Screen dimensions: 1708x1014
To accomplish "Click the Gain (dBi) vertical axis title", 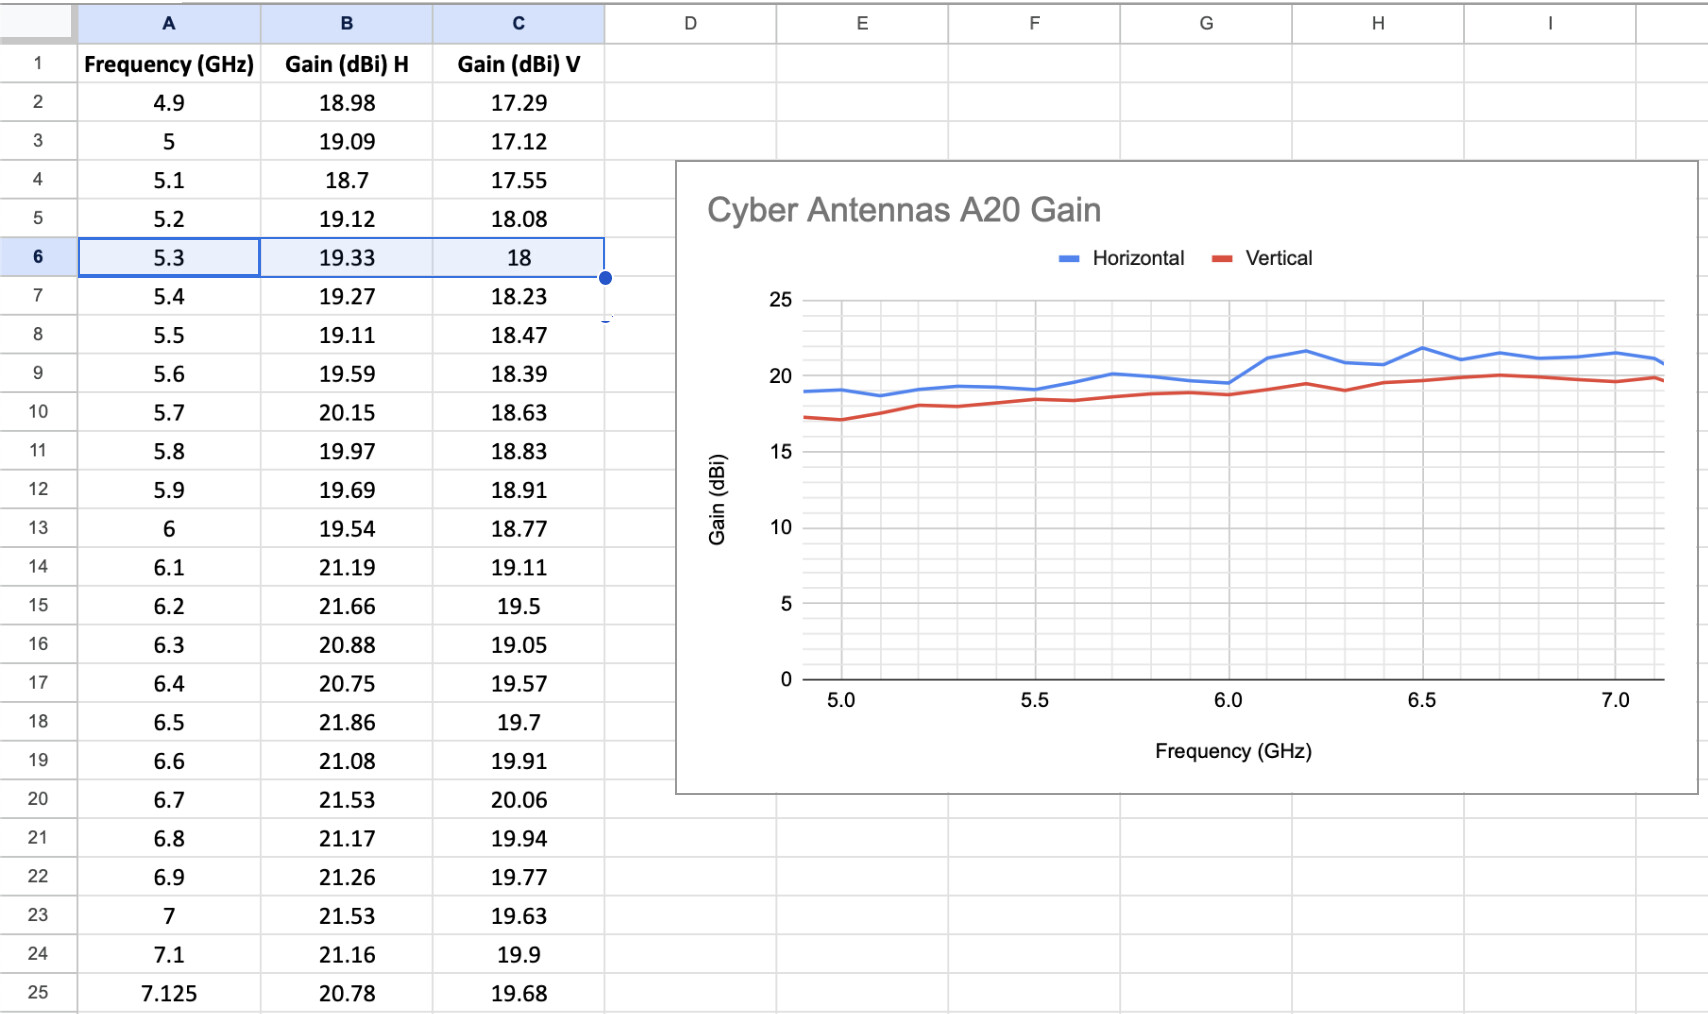I will coord(717,500).
